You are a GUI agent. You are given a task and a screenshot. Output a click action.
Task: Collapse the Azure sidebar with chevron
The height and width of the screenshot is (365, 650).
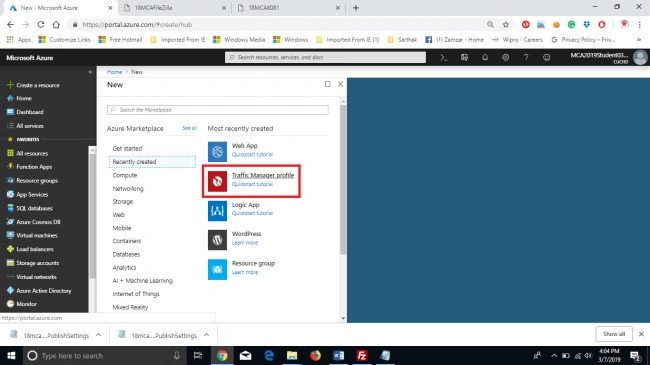90,72
